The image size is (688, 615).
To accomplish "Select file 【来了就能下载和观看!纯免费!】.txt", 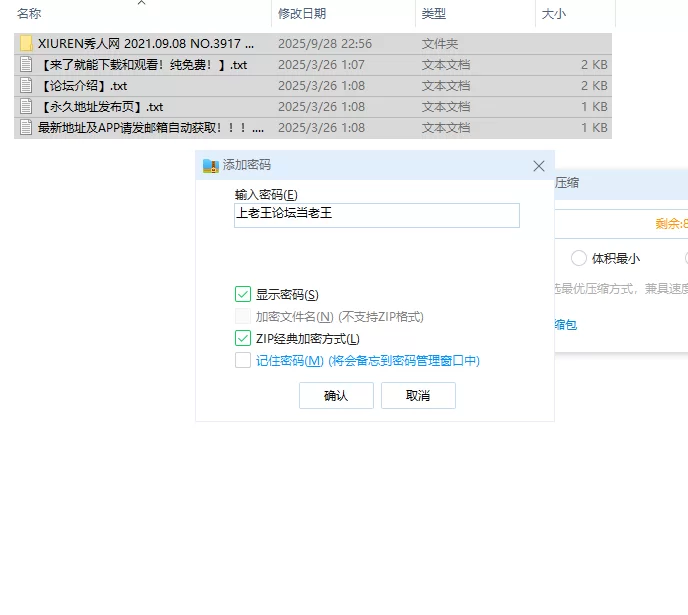I will [143, 64].
